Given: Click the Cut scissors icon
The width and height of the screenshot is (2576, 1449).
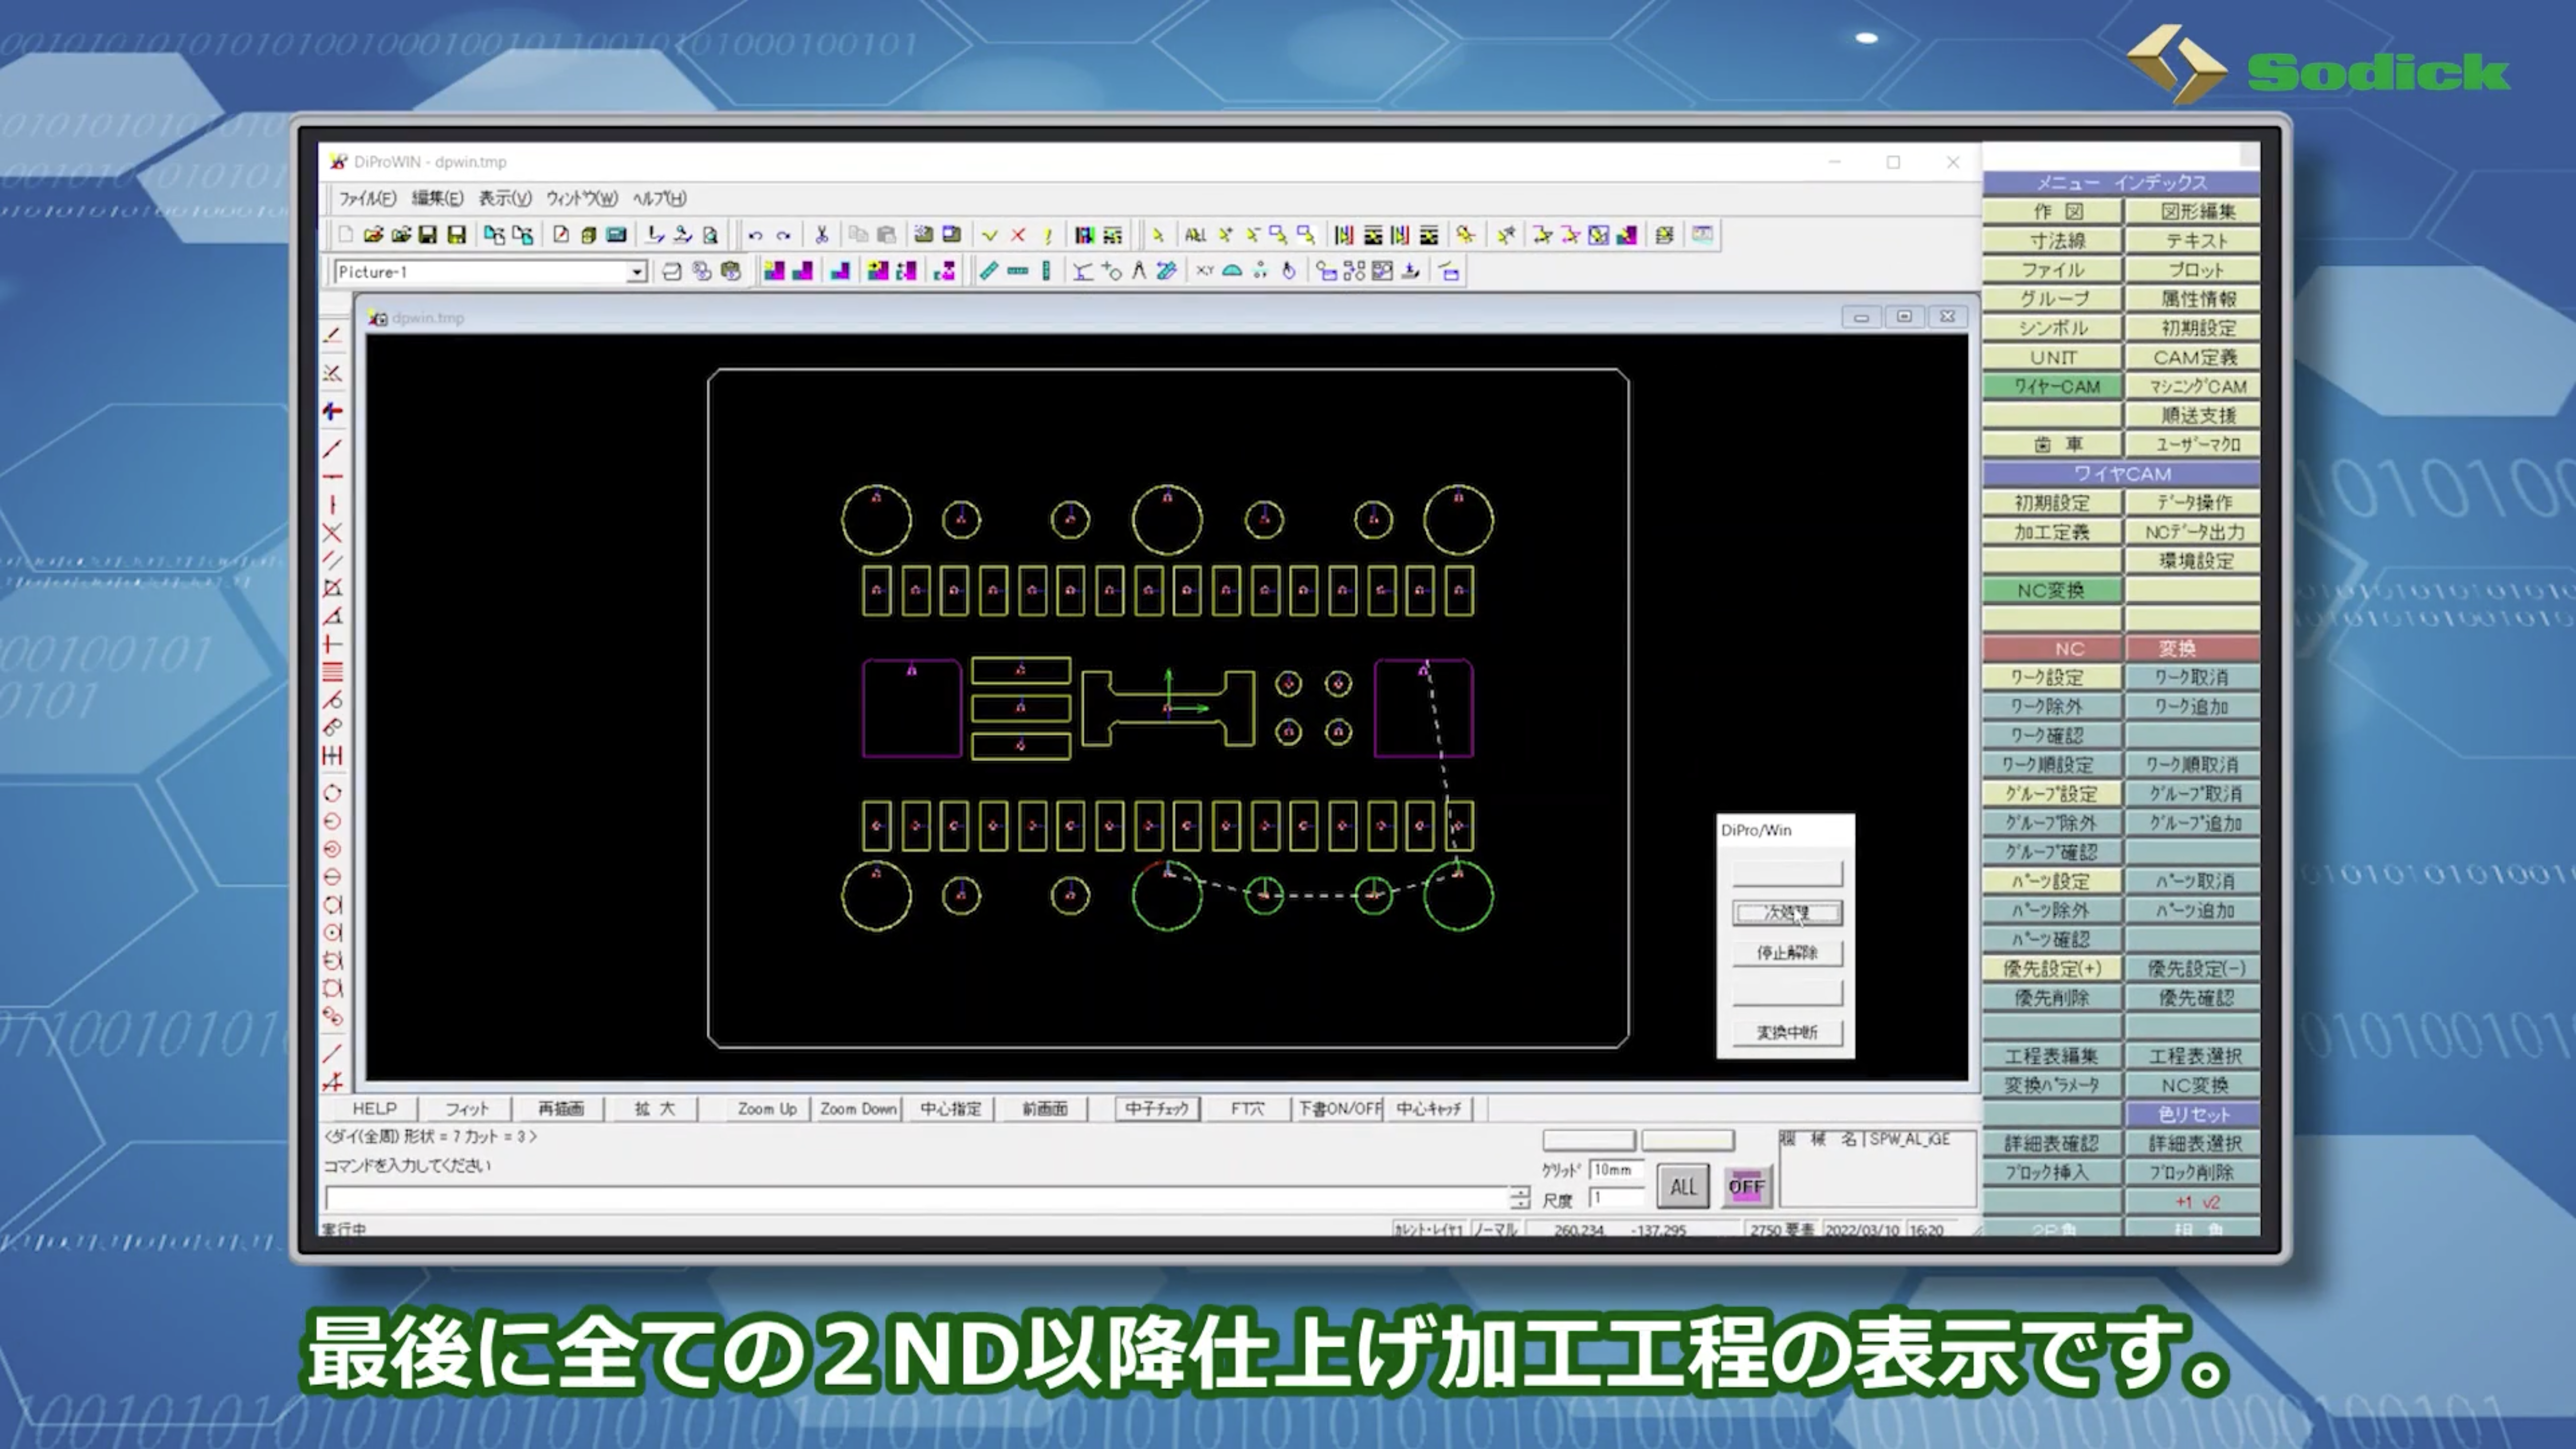Looking at the screenshot, I should [821, 235].
